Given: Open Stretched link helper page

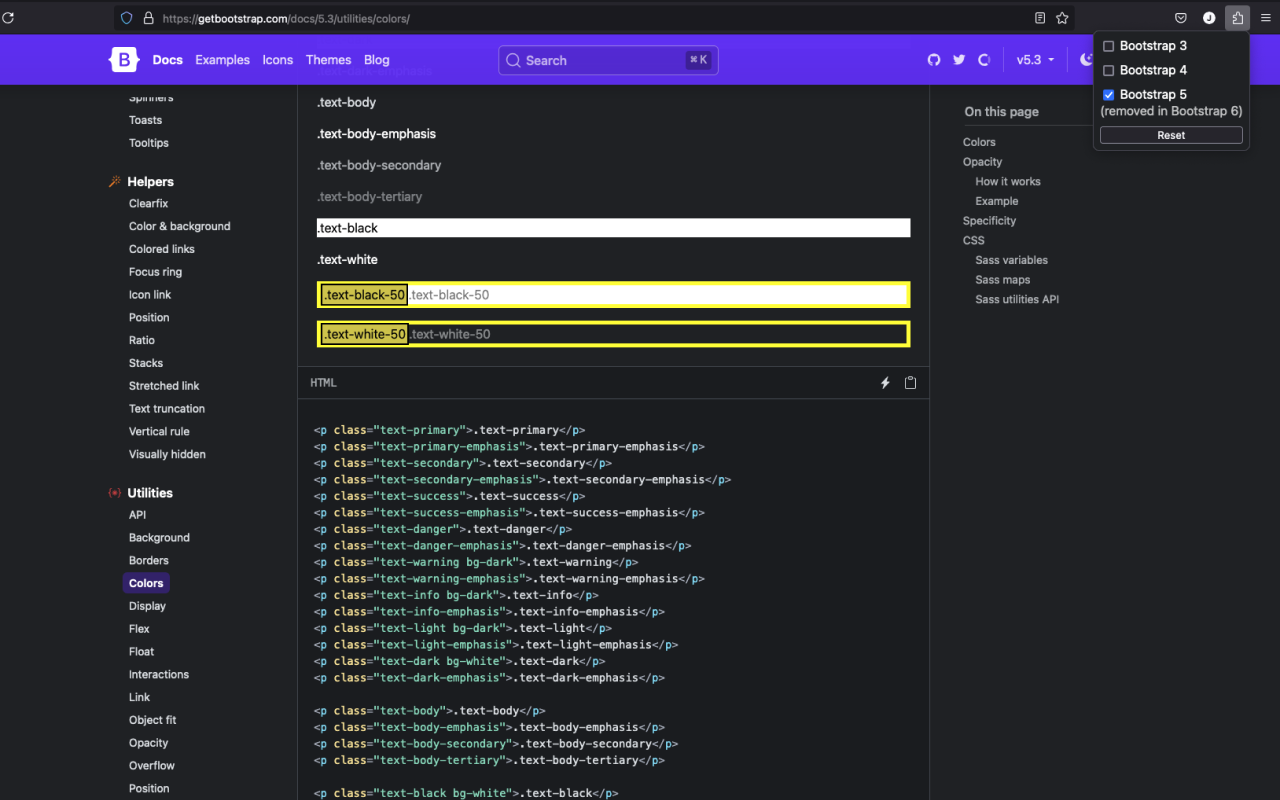Looking at the screenshot, I should tap(164, 386).
